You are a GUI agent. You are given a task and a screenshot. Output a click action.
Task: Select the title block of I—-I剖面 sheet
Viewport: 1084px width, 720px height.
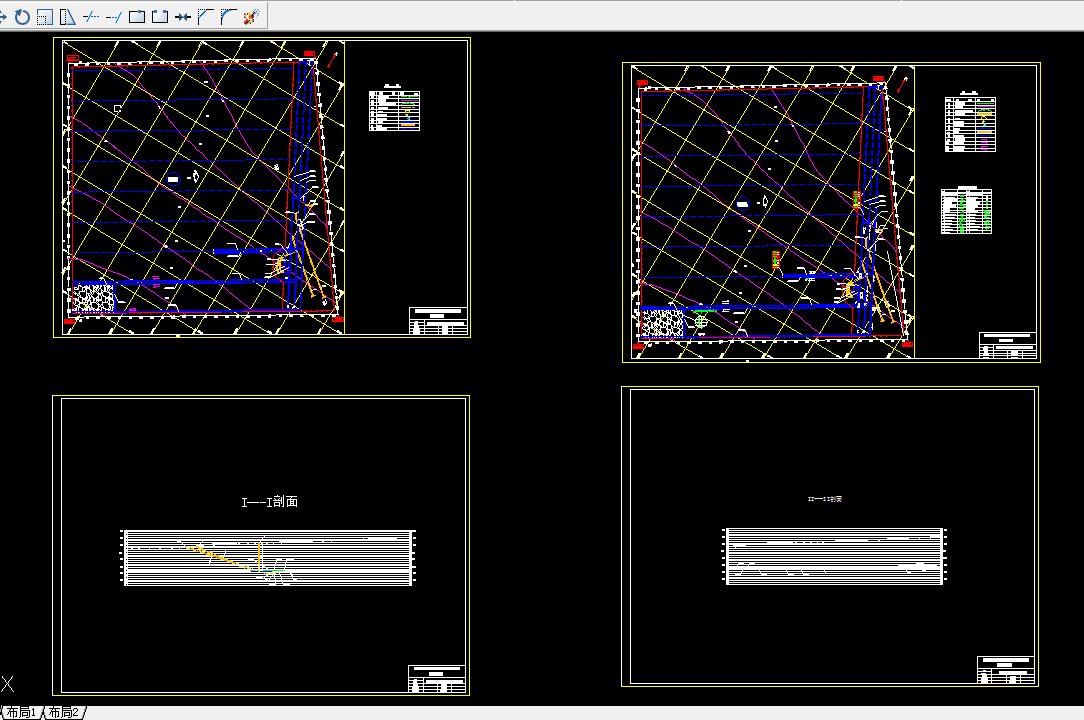coord(437,679)
